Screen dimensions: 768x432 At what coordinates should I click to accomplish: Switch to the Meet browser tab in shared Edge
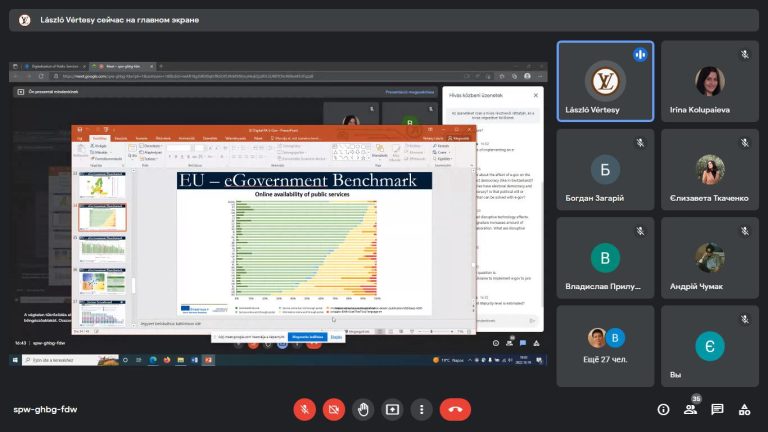122,66
